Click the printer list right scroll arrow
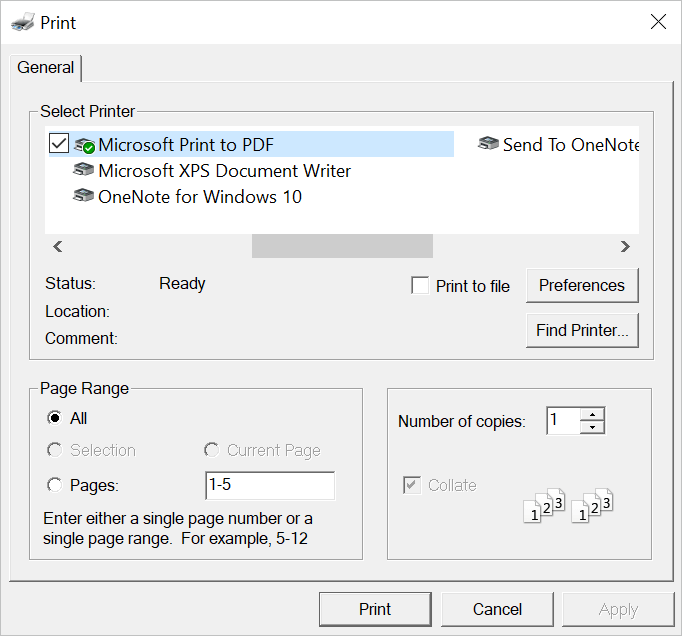The image size is (682, 636). [625, 247]
